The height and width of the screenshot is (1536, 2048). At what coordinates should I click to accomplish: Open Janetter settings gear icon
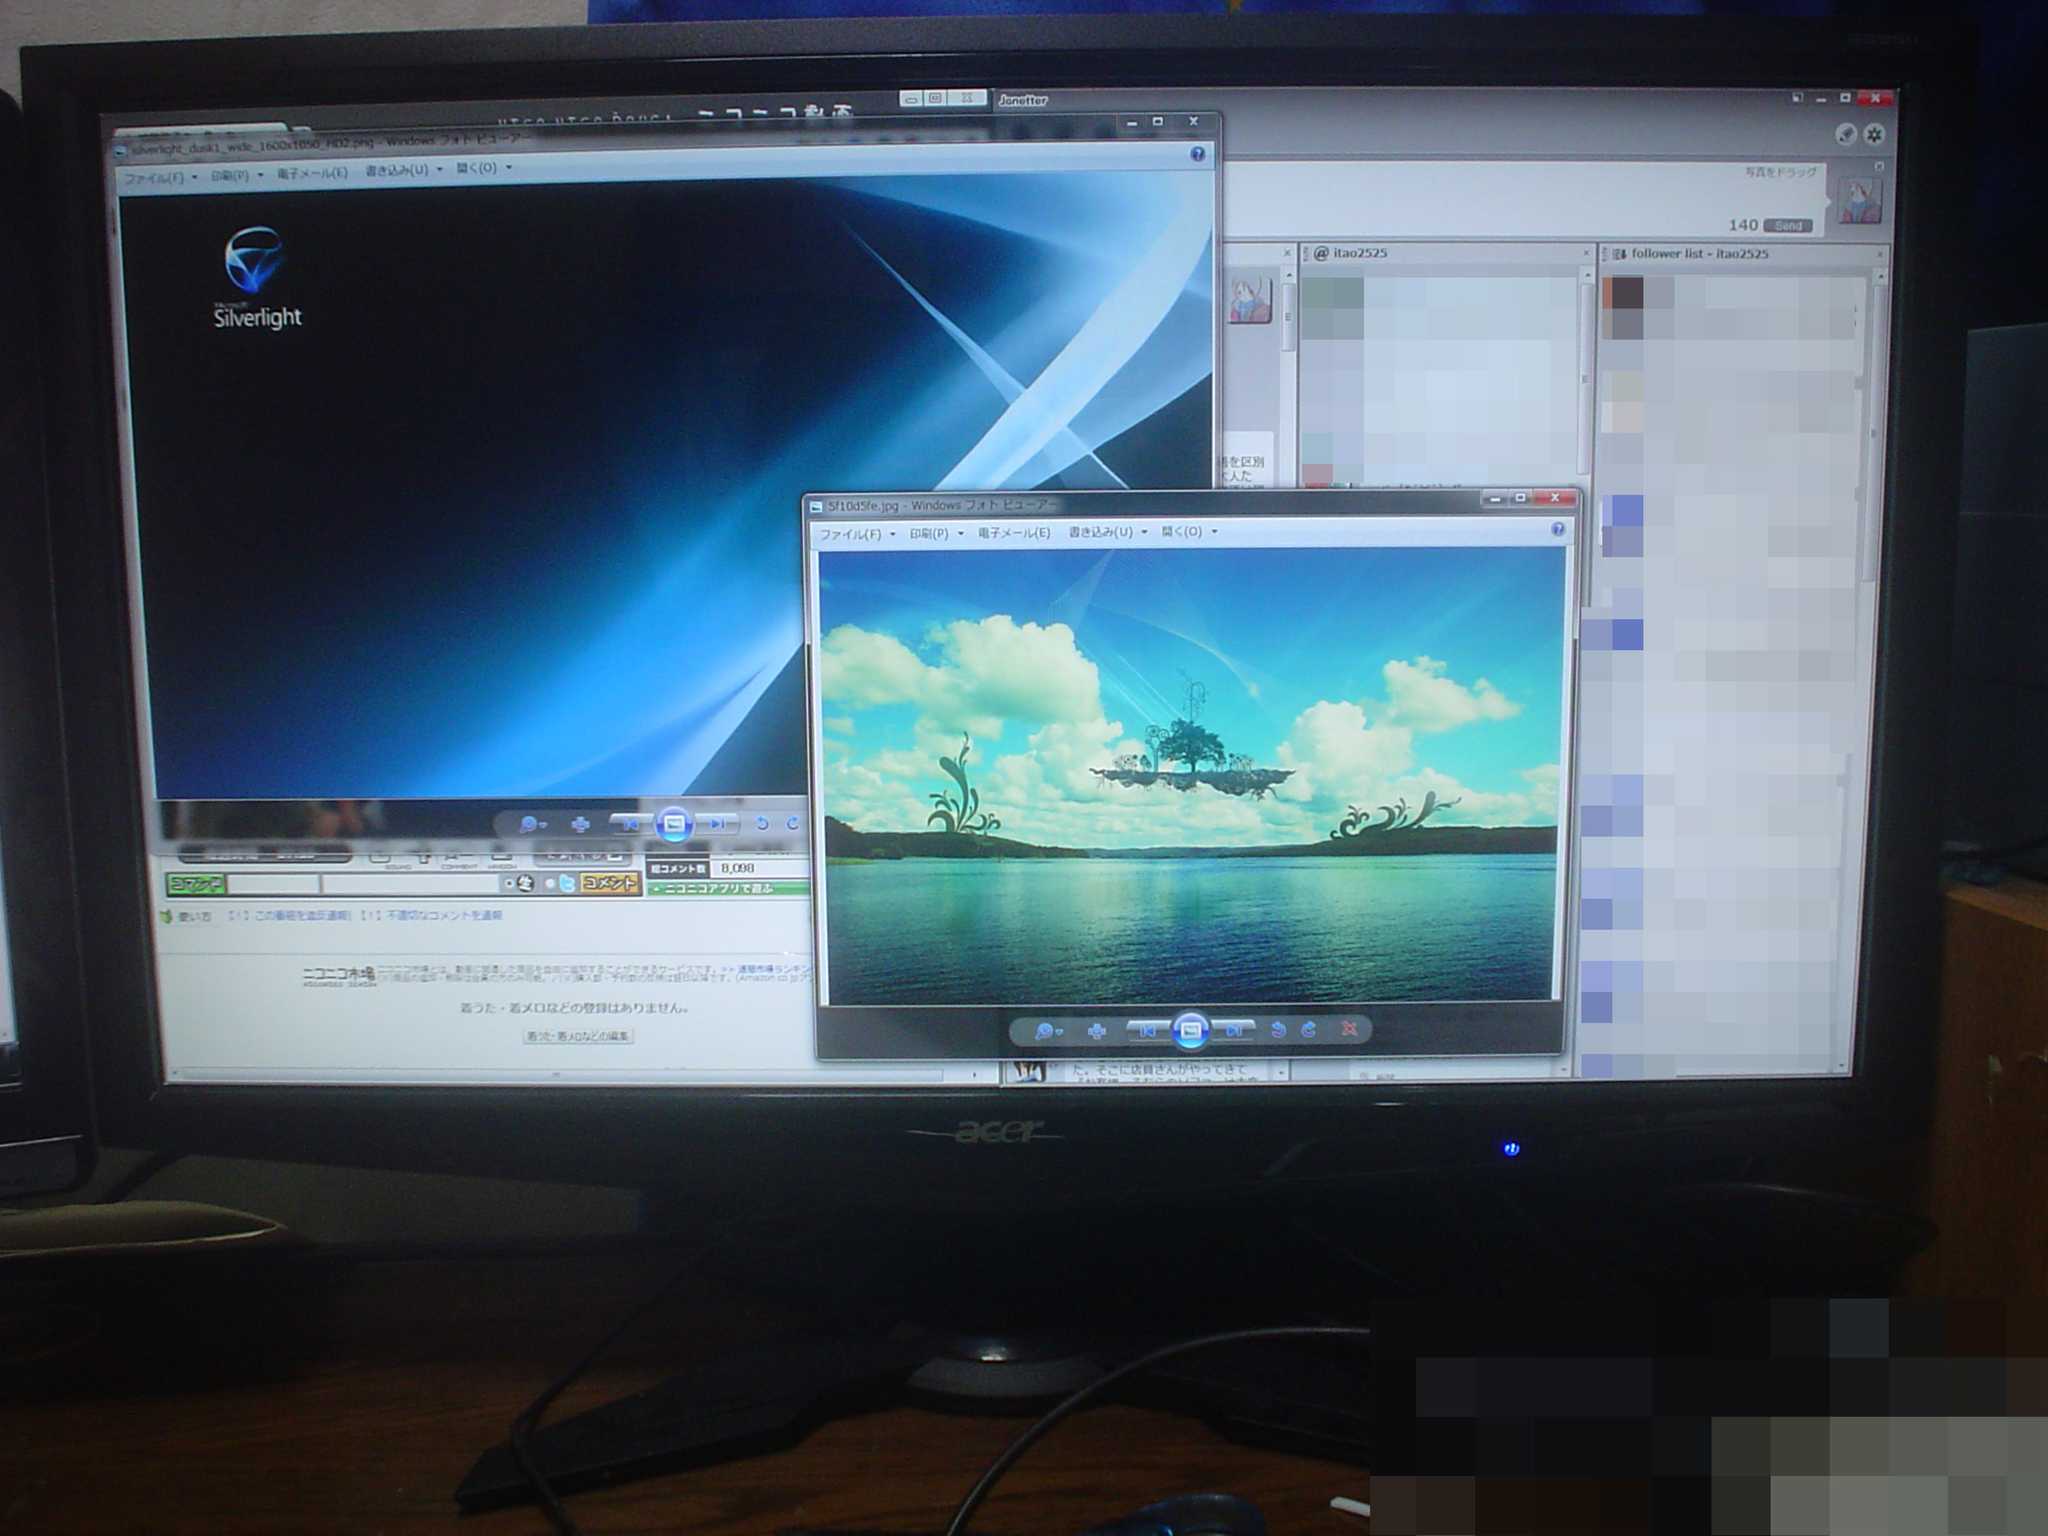[x=1874, y=135]
